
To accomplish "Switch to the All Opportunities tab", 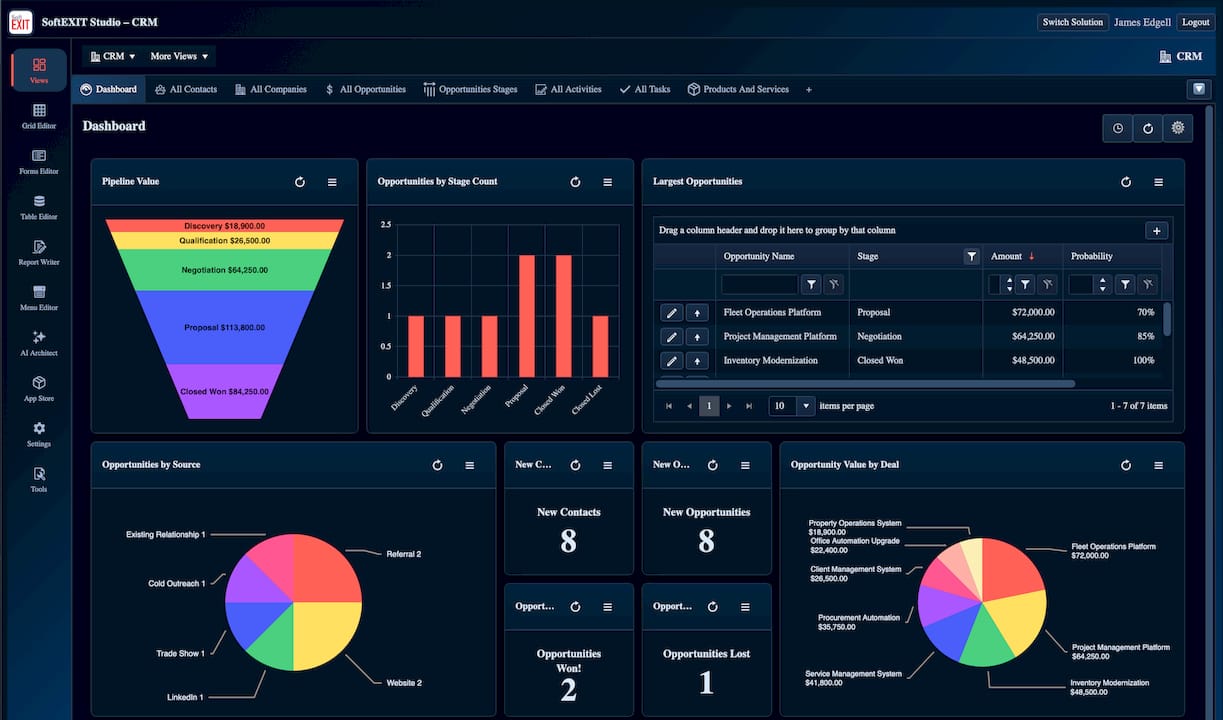I will (x=365, y=89).
